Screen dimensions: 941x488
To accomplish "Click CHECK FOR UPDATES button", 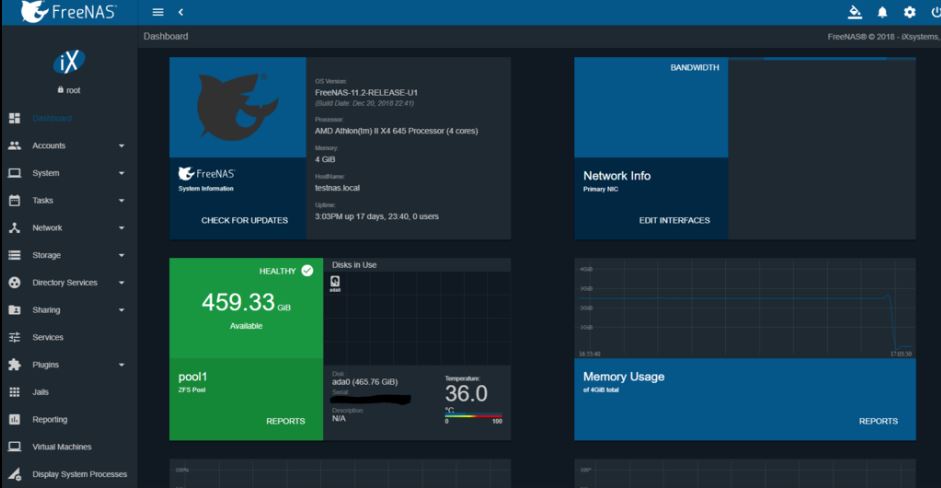I will click(x=244, y=220).
